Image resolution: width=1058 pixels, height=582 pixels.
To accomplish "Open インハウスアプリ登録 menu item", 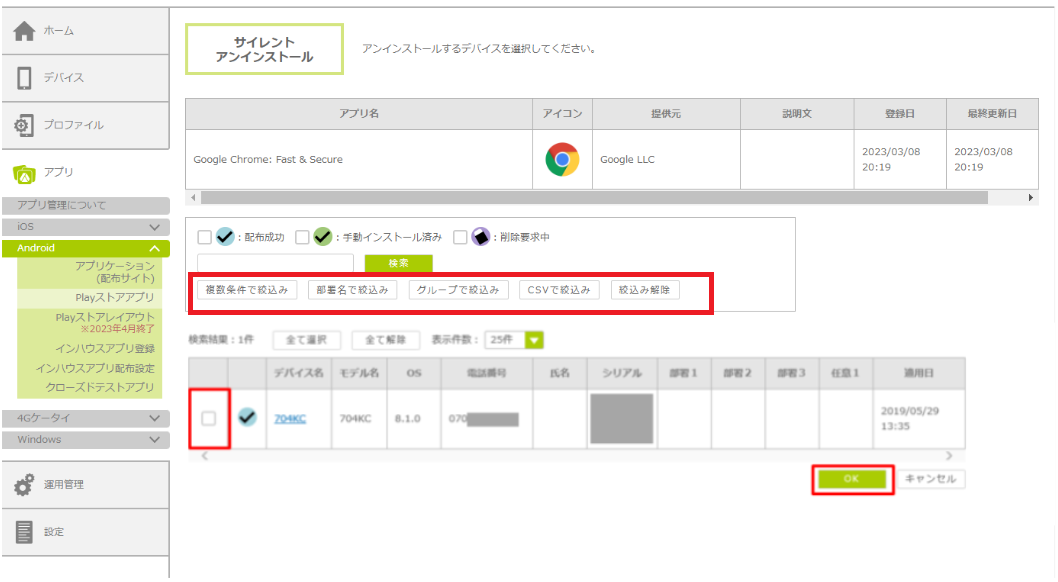I will [105, 348].
